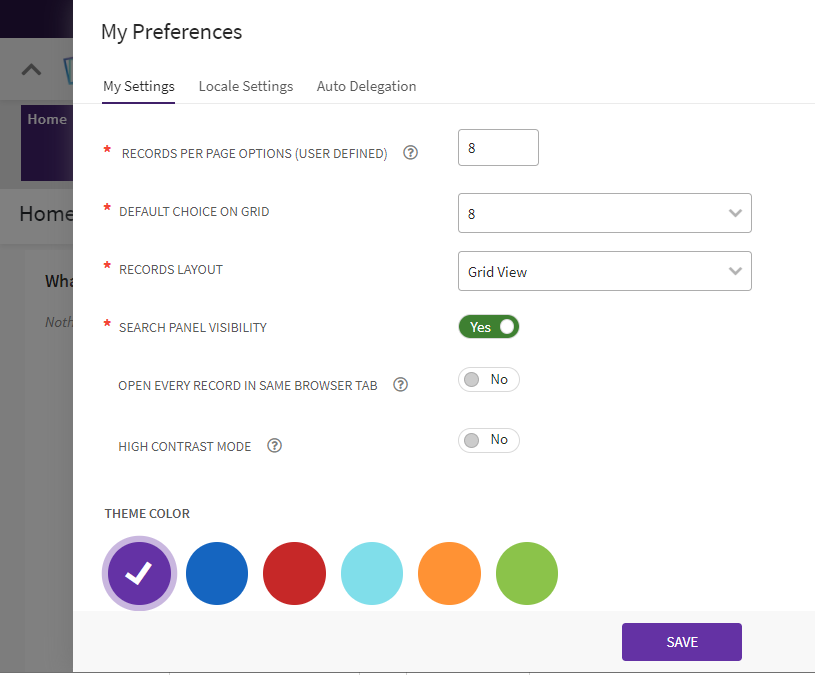Click the Records Per Page input field
This screenshot has height=675, width=815.
[498, 148]
